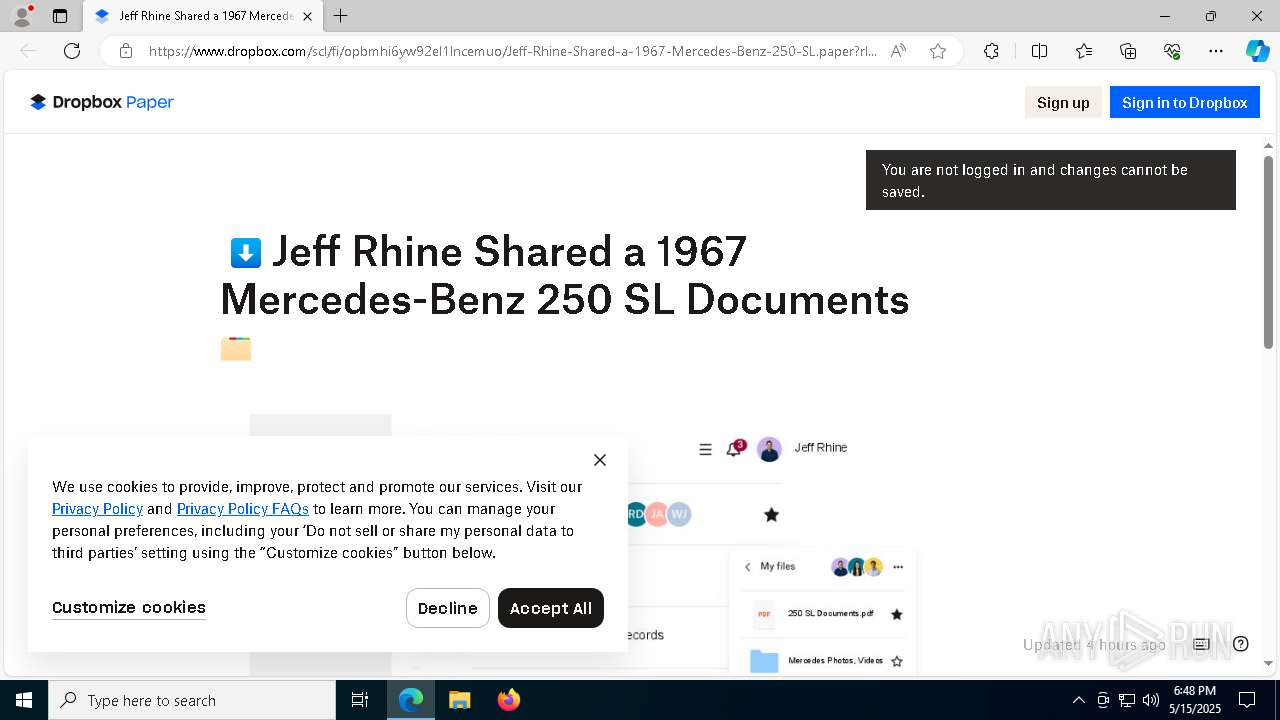Screen dimensions: 1280x720
Task: Dismiss the cookie banner with X
Action: [x=600, y=460]
